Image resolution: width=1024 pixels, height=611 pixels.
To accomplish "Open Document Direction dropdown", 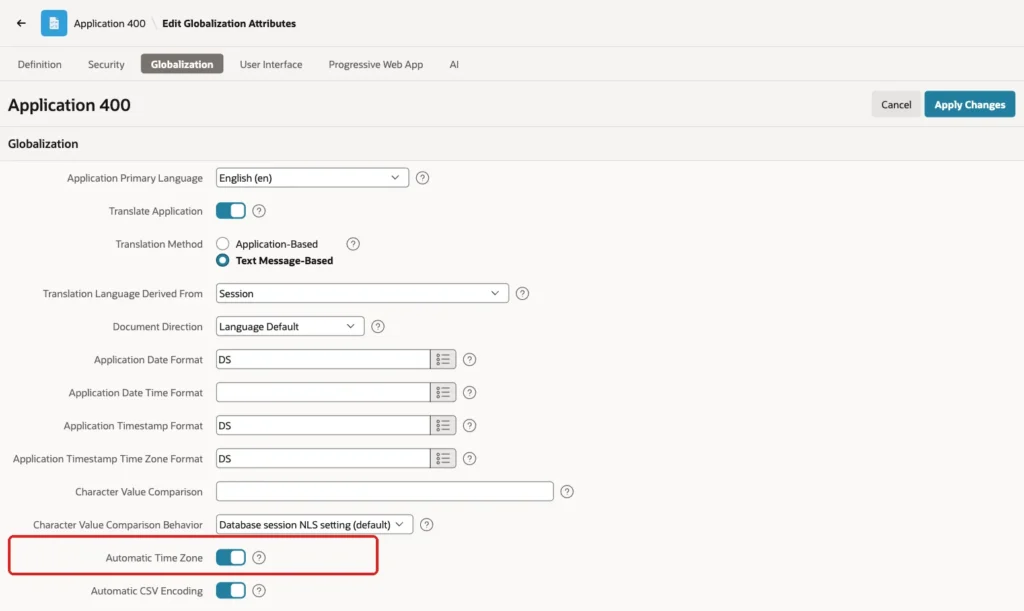I will pyautogui.click(x=290, y=326).
